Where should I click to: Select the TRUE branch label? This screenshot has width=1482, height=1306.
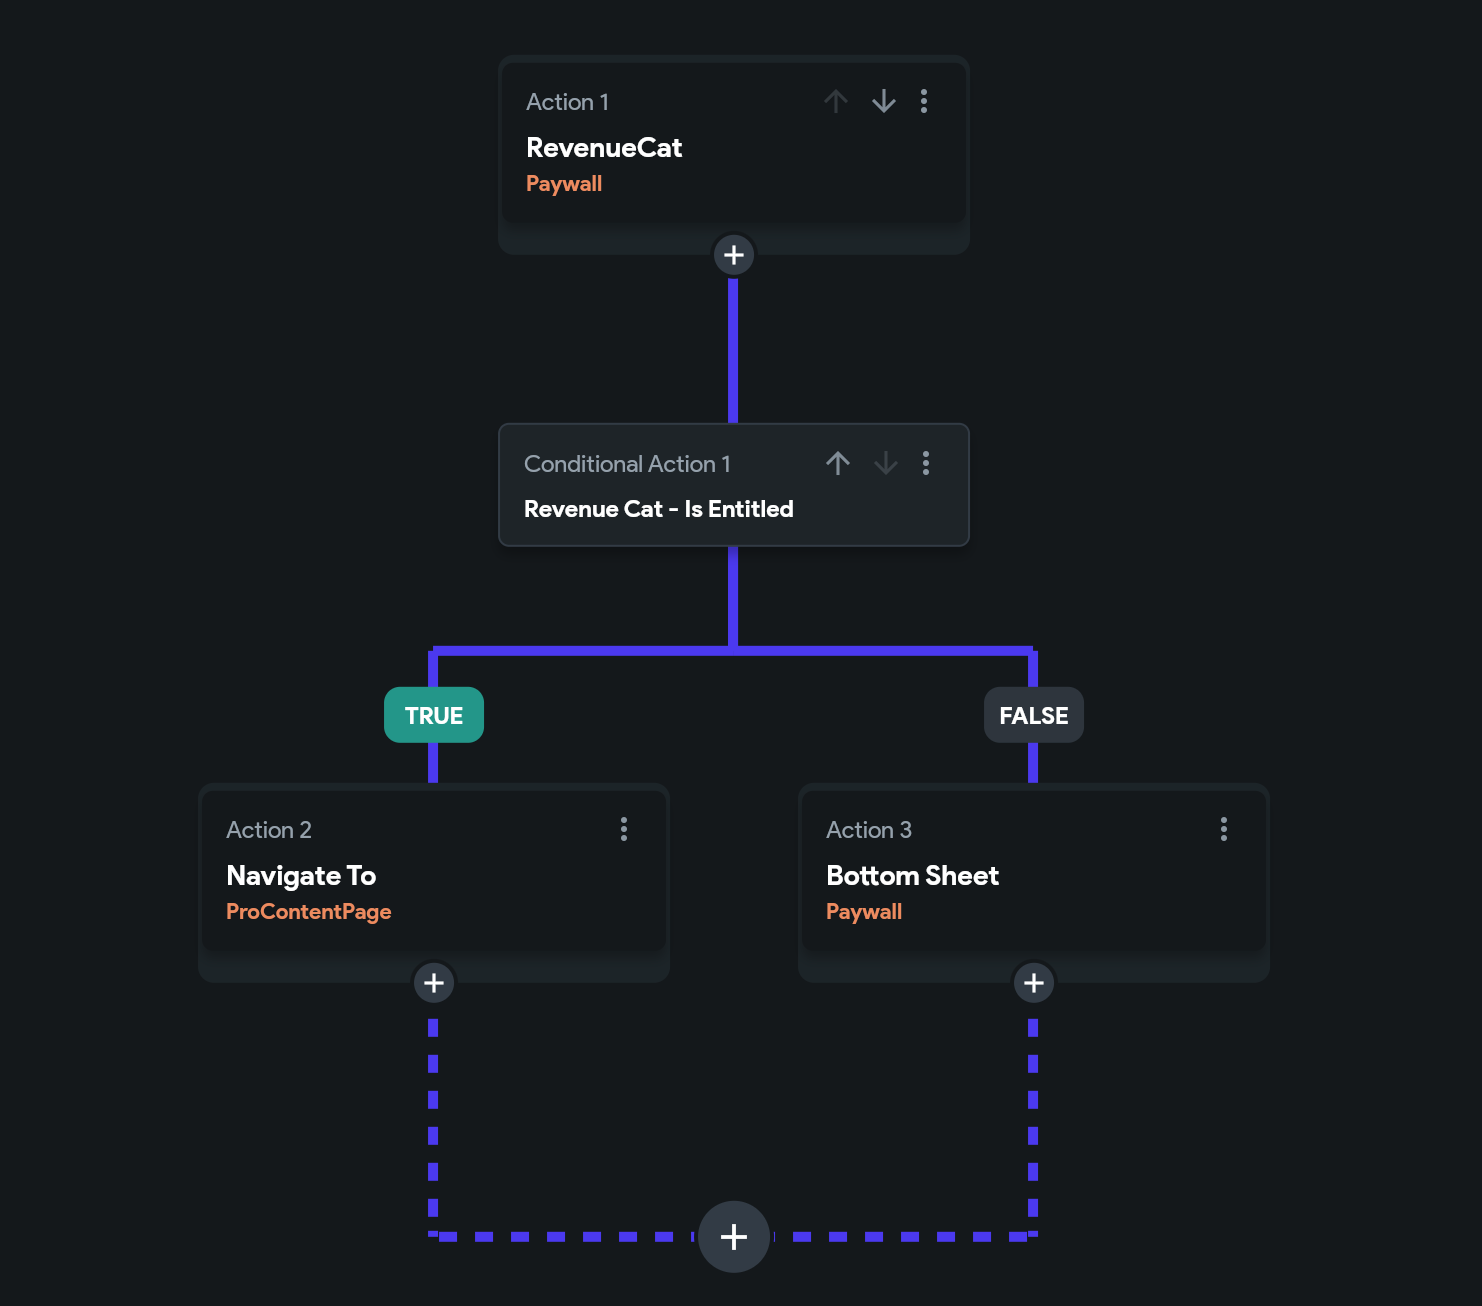click(x=434, y=715)
